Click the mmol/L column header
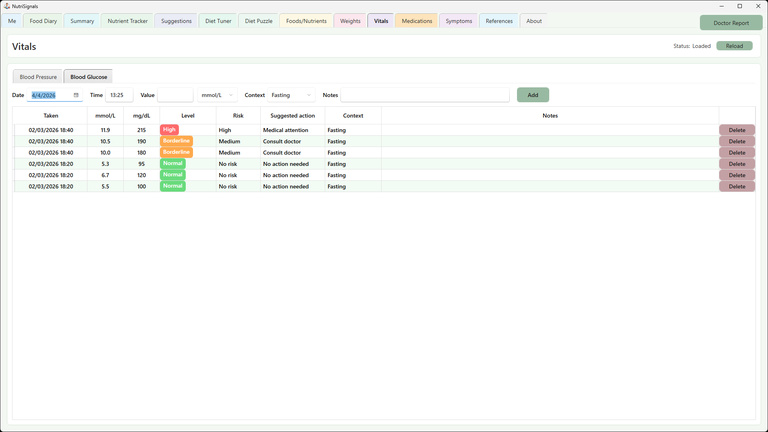The height and width of the screenshot is (432, 768). point(105,116)
